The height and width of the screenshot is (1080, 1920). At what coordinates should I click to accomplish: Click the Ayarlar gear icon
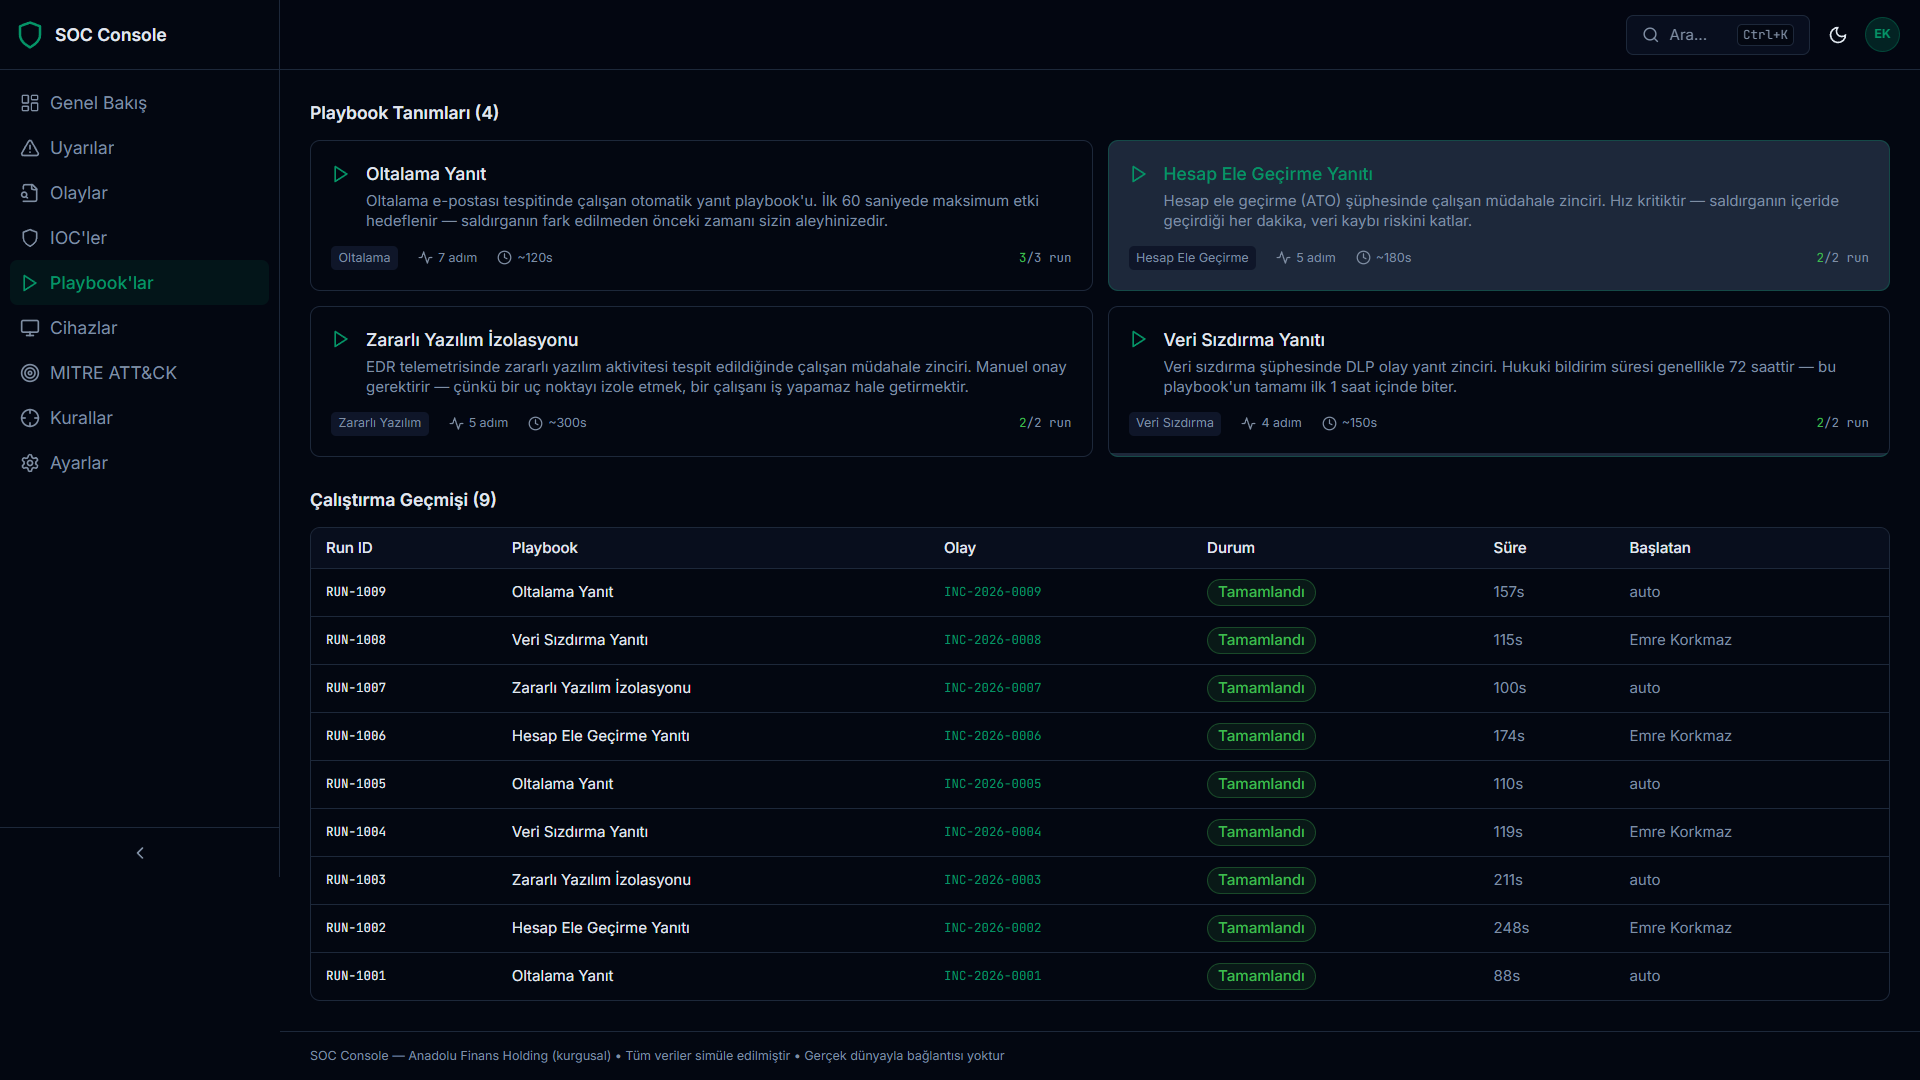point(30,463)
